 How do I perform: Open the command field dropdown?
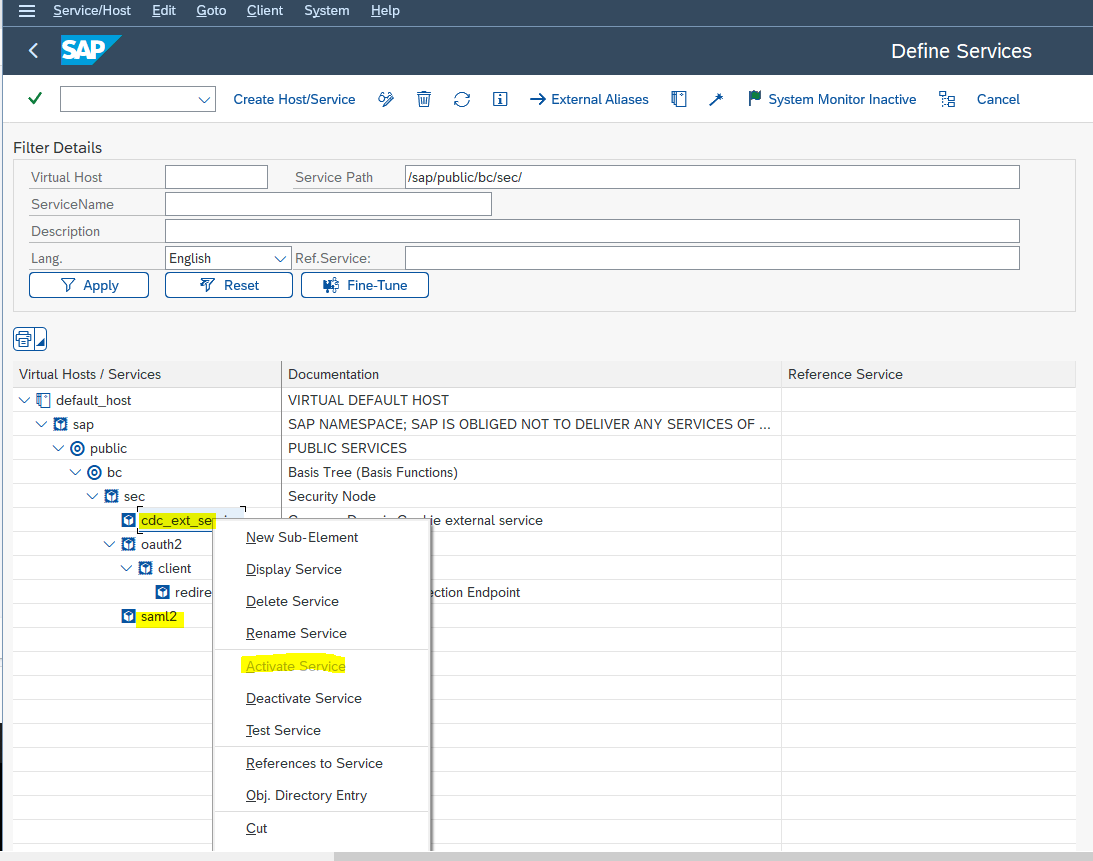click(204, 100)
